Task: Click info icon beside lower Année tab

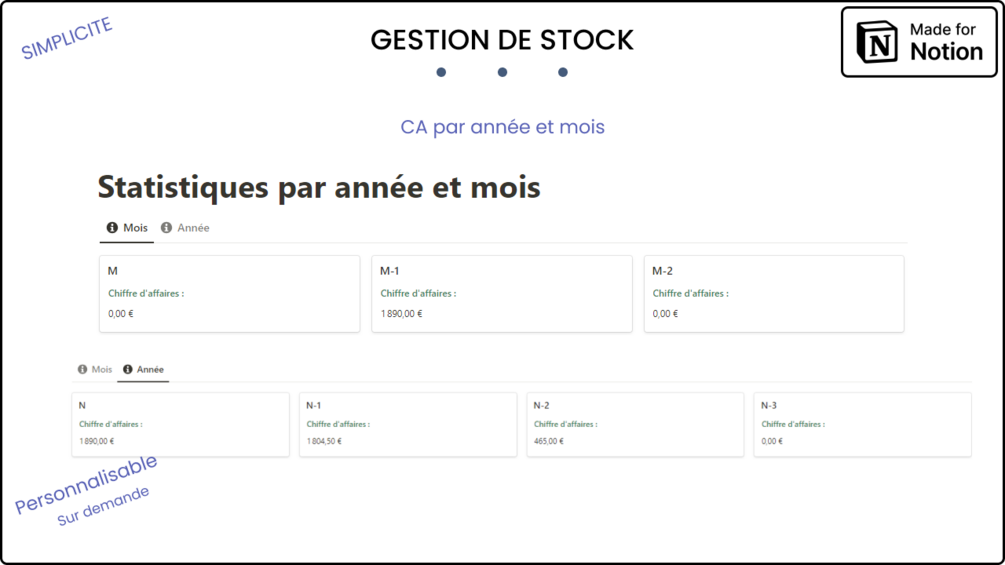Action: pyautogui.click(x=127, y=370)
